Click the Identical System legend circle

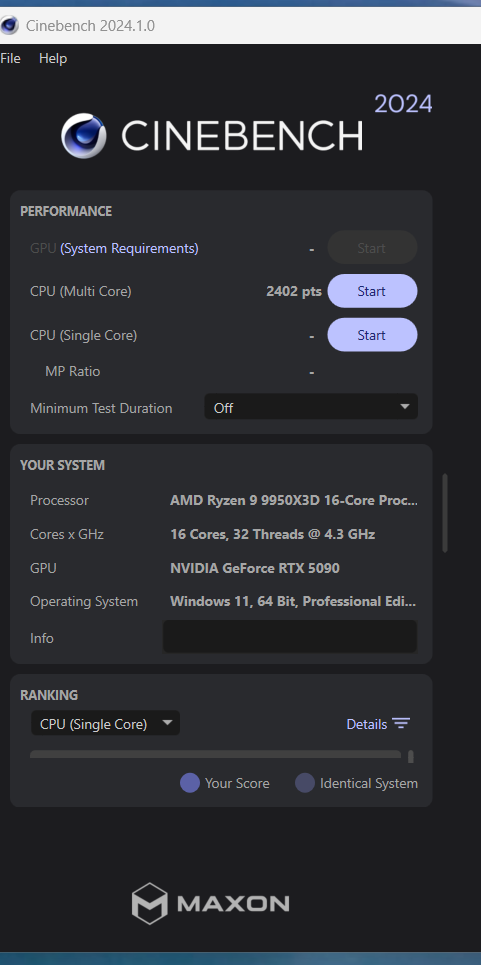click(304, 783)
